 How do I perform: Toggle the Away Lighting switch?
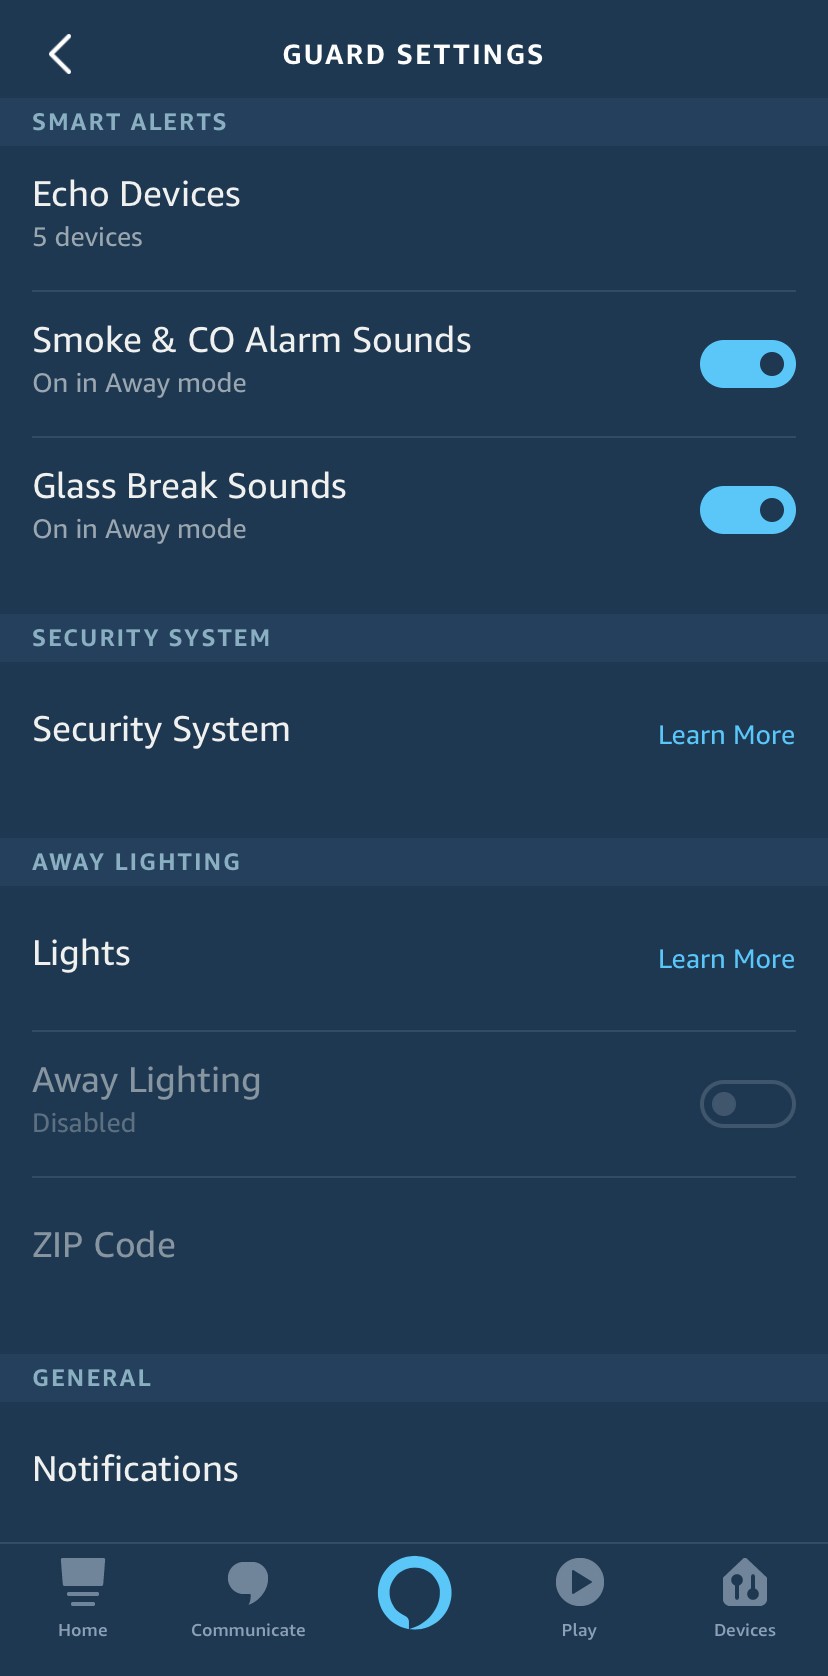(747, 1104)
